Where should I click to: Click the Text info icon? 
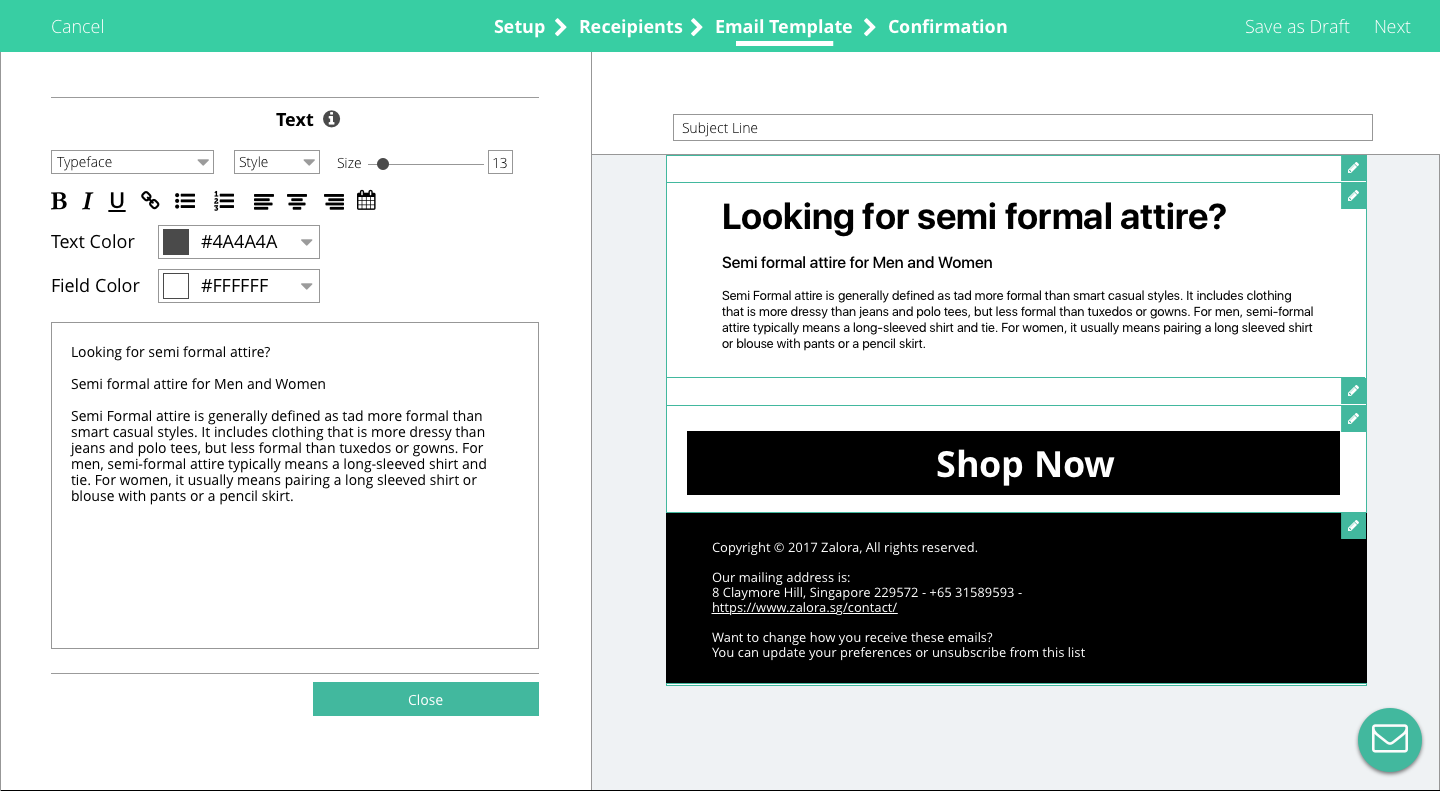pyautogui.click(x=332, y=119)
